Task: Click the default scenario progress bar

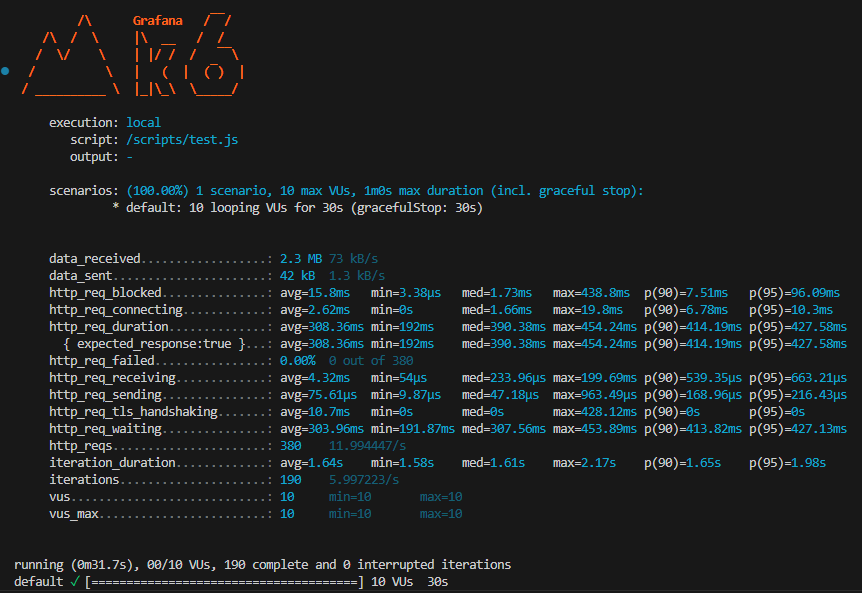Action: pyautogui.click(x=224, y=581)
